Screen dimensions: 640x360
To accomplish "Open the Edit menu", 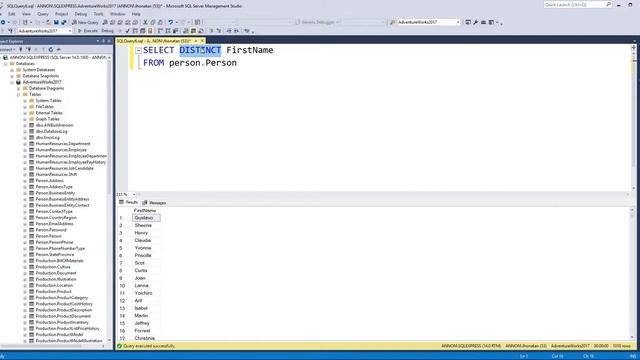I will pyautogui.click(x=11, y=14).
